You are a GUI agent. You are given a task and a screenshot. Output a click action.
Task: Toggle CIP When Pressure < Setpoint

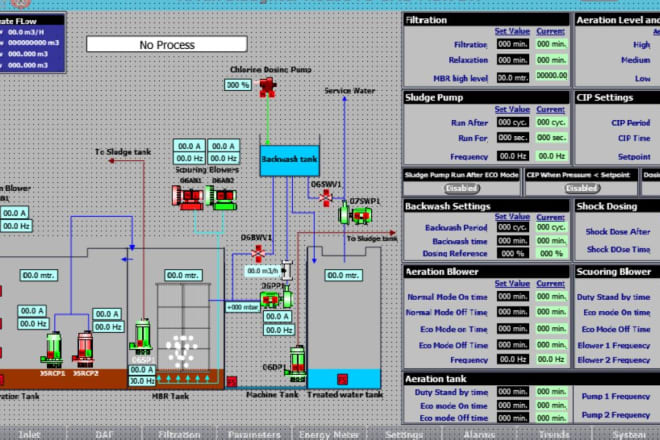(x=582, y=188)
